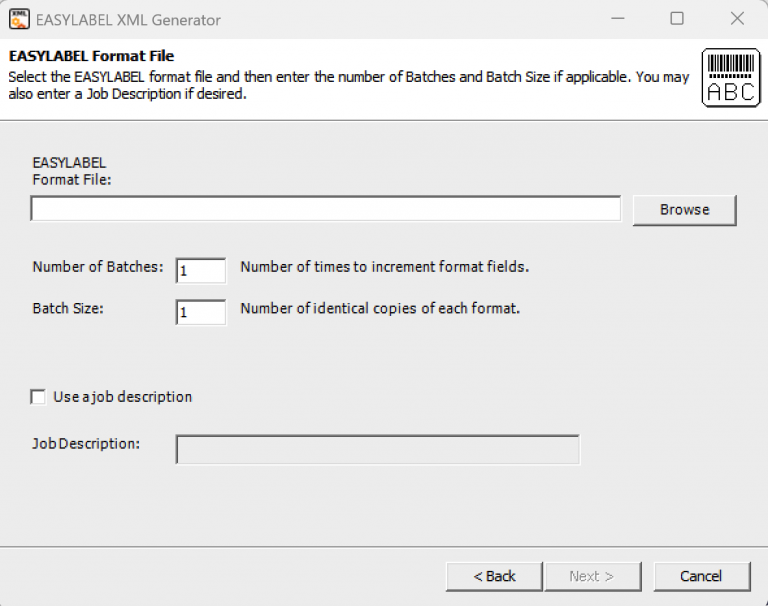
Task: Click the window title text in title bar
Action: point(130,20)
